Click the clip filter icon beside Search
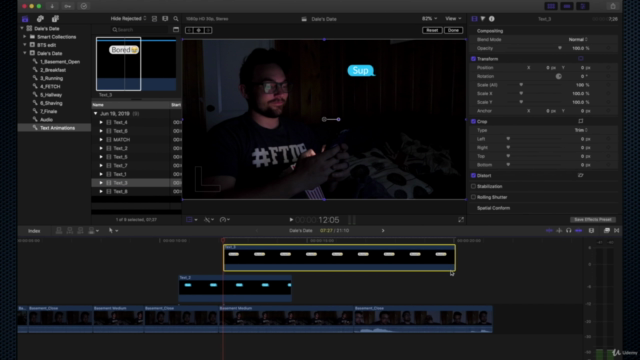 (x=176, y=30)
